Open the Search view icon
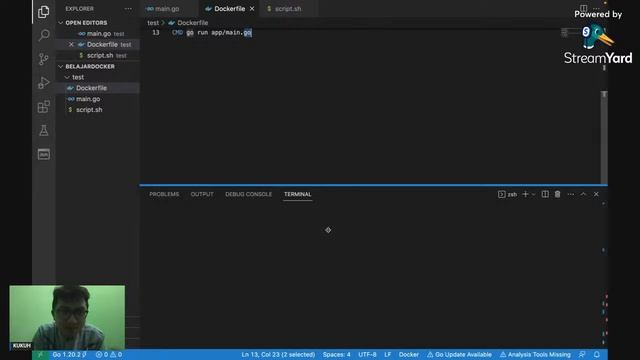Image resolution: width=640 pixels, height=360 pixels. coord(44,35)
